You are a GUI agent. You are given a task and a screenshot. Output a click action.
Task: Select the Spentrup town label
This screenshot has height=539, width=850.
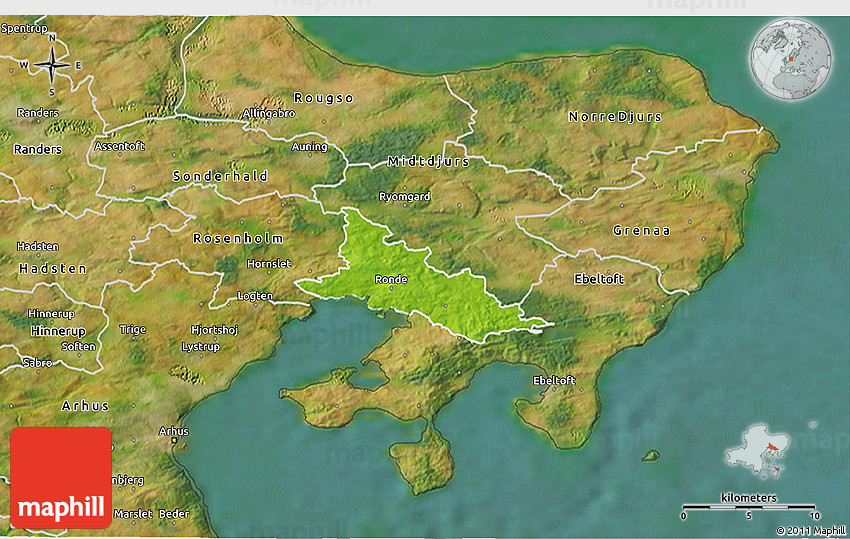24,29
